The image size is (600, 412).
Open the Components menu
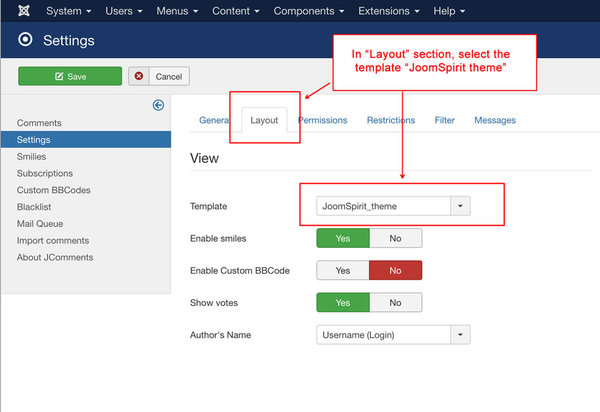[x=308, y=11]
